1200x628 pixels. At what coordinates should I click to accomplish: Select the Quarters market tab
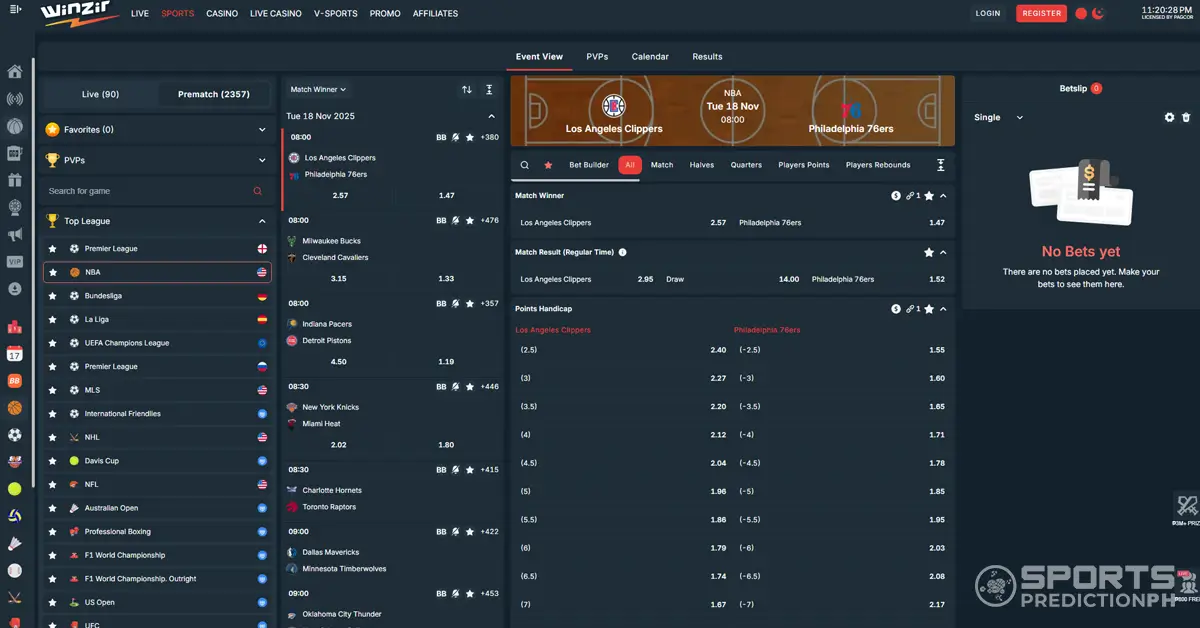tap(746, 165)
